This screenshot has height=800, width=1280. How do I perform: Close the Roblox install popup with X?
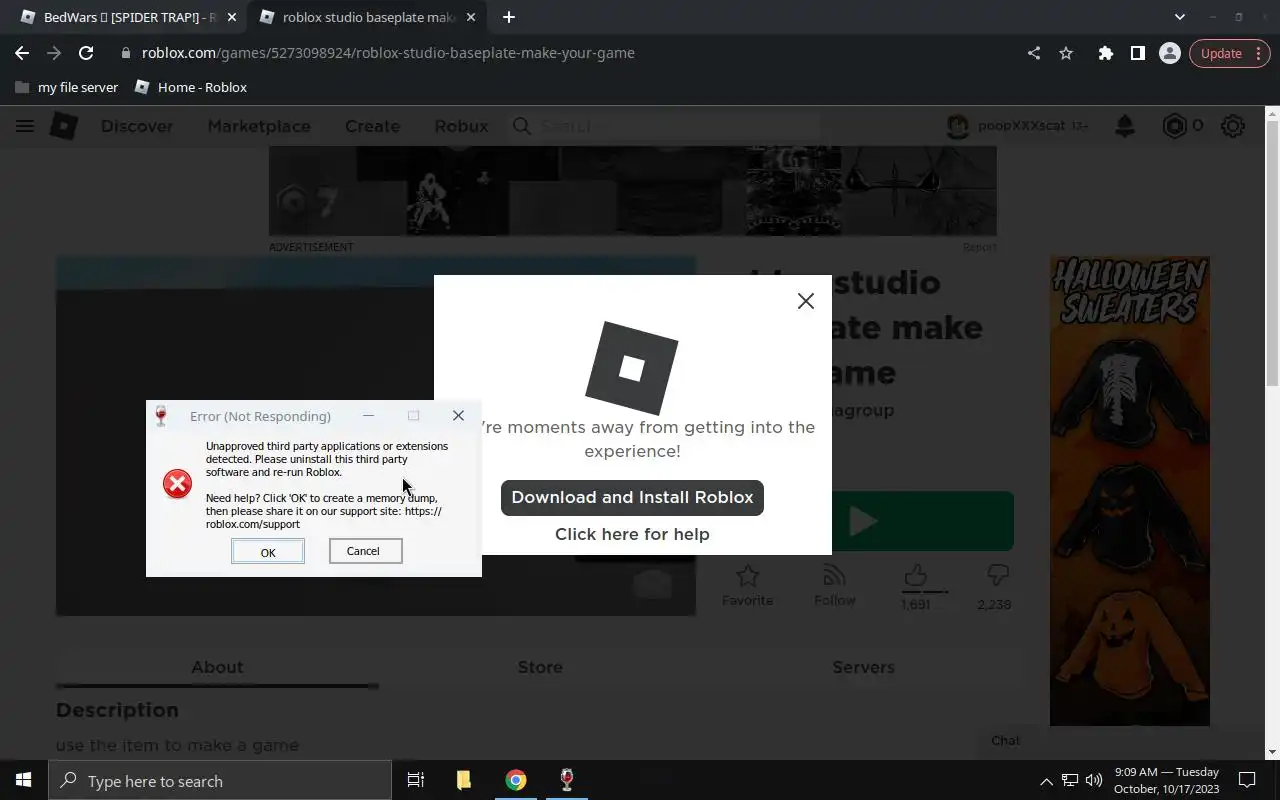coord(805,301)
